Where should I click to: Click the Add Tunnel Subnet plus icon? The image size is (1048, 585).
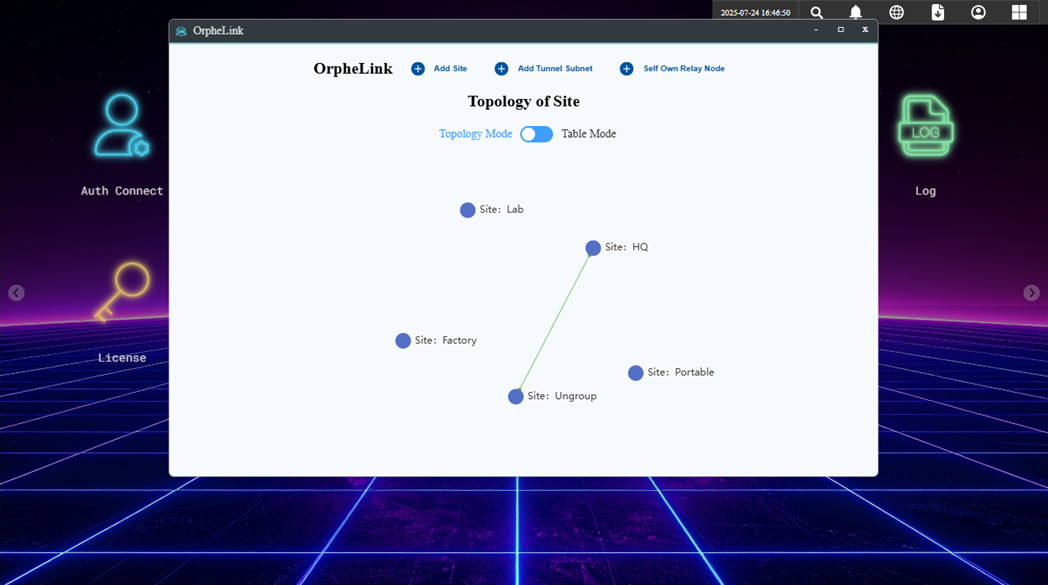tap(501, 69)
